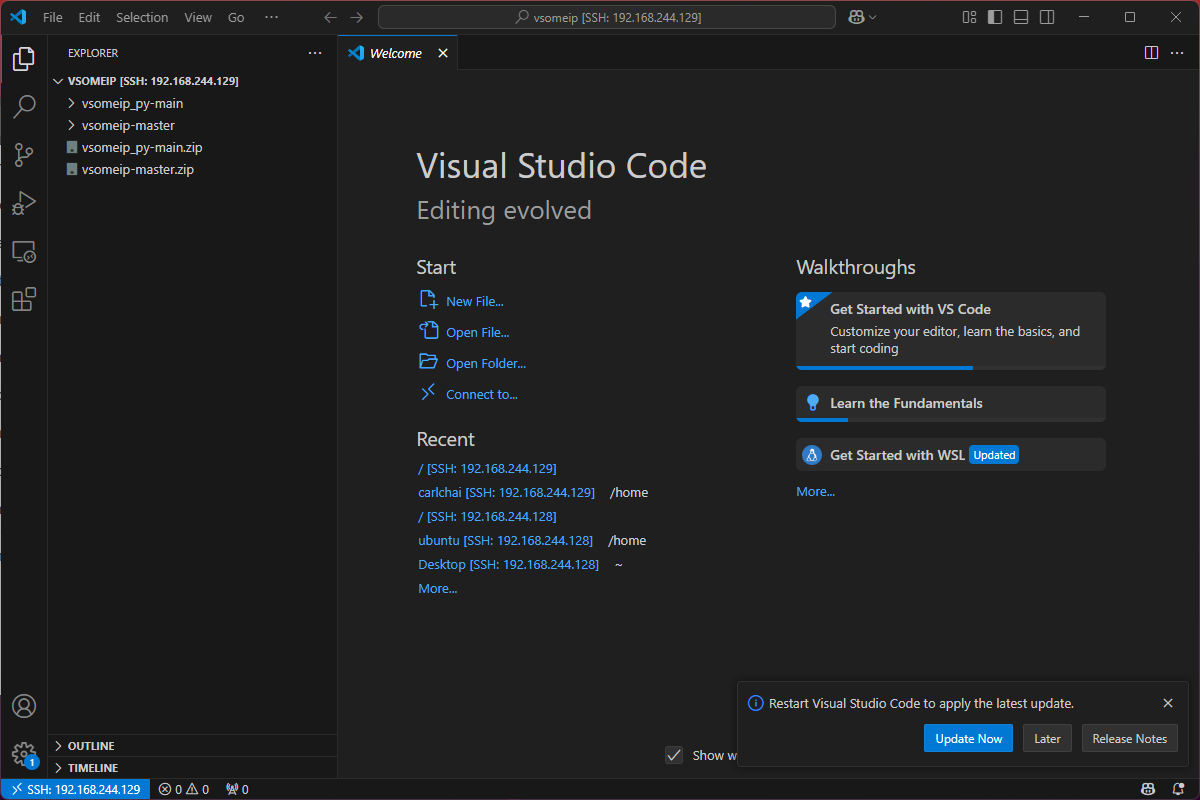The width and height of the screenshot is (1200, 800).
Task: Open Customize Layout icon
Action: point(969,17)
